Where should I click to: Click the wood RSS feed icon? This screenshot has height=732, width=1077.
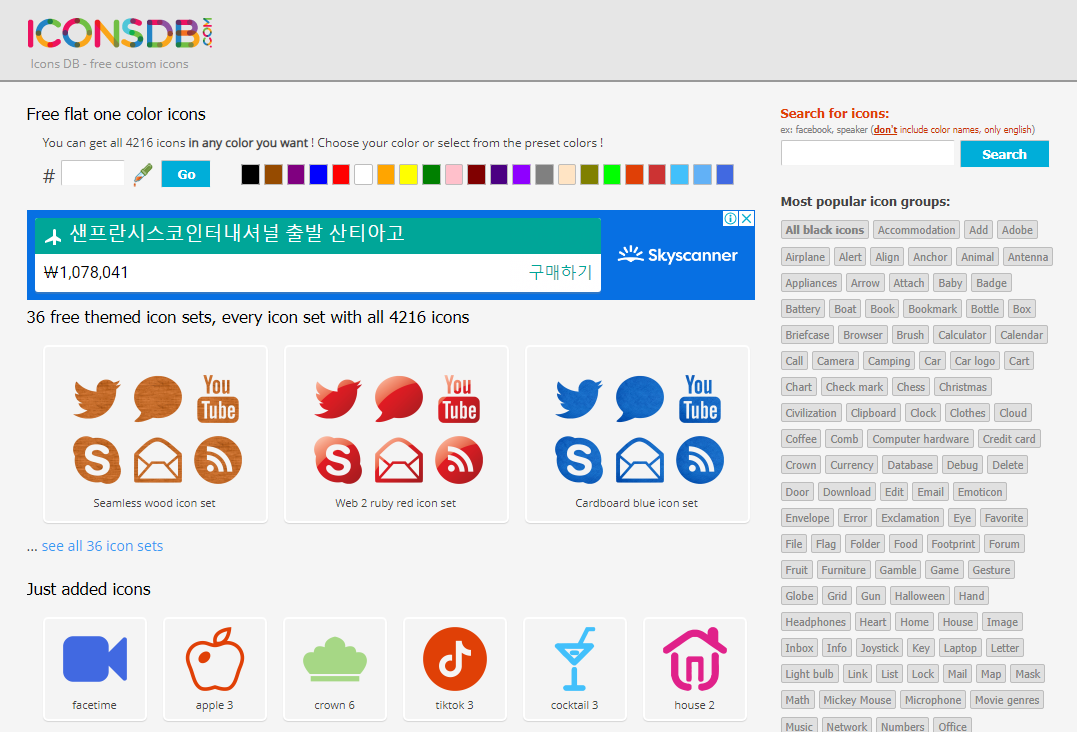[218, 459]
